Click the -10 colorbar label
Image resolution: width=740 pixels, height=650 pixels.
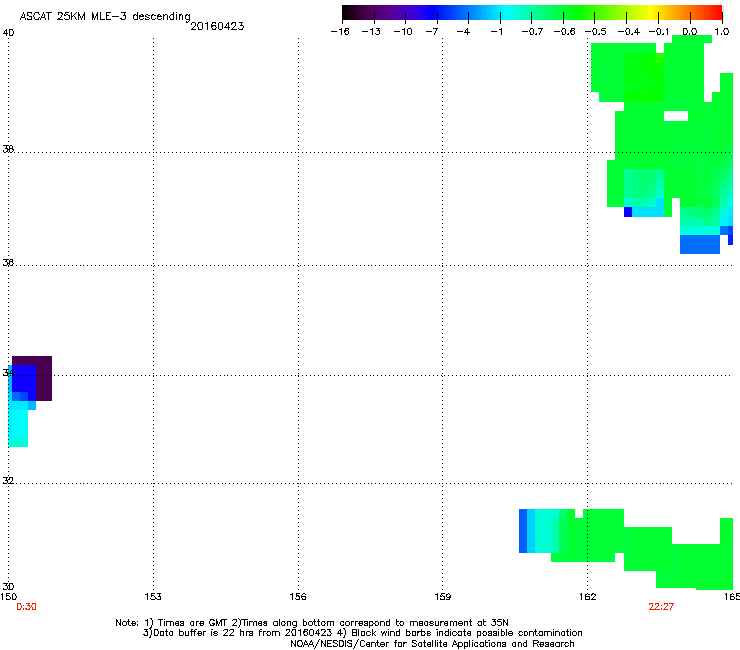click(403, 32)
